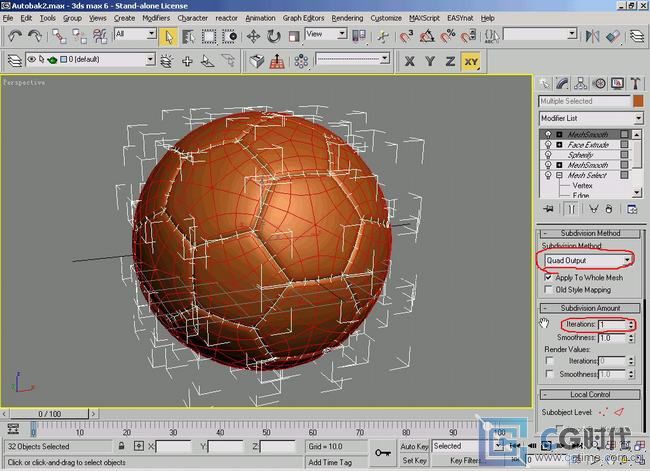Select the Move tool

(x=253, y=36)
